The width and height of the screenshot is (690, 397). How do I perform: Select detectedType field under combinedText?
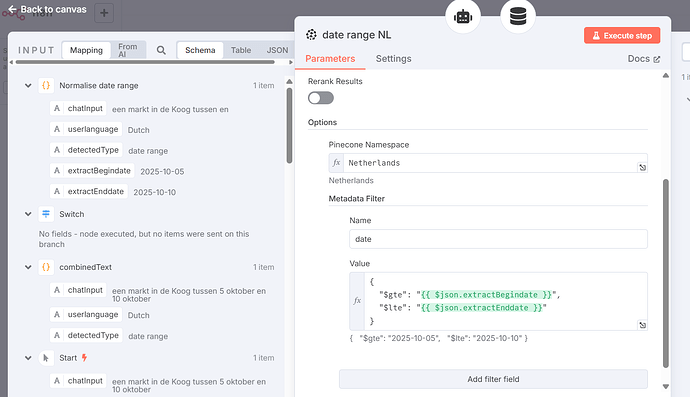(93, 335)
